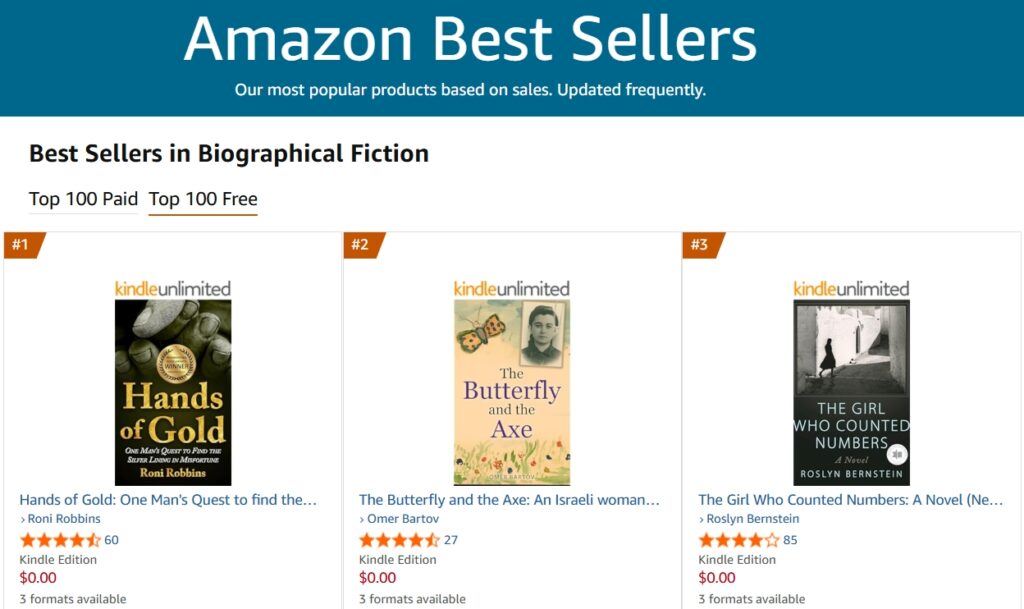Click the Kindle Unlimited logo above Butterfly and the Axe
The image size is (1024, 609).
[512, 288]
